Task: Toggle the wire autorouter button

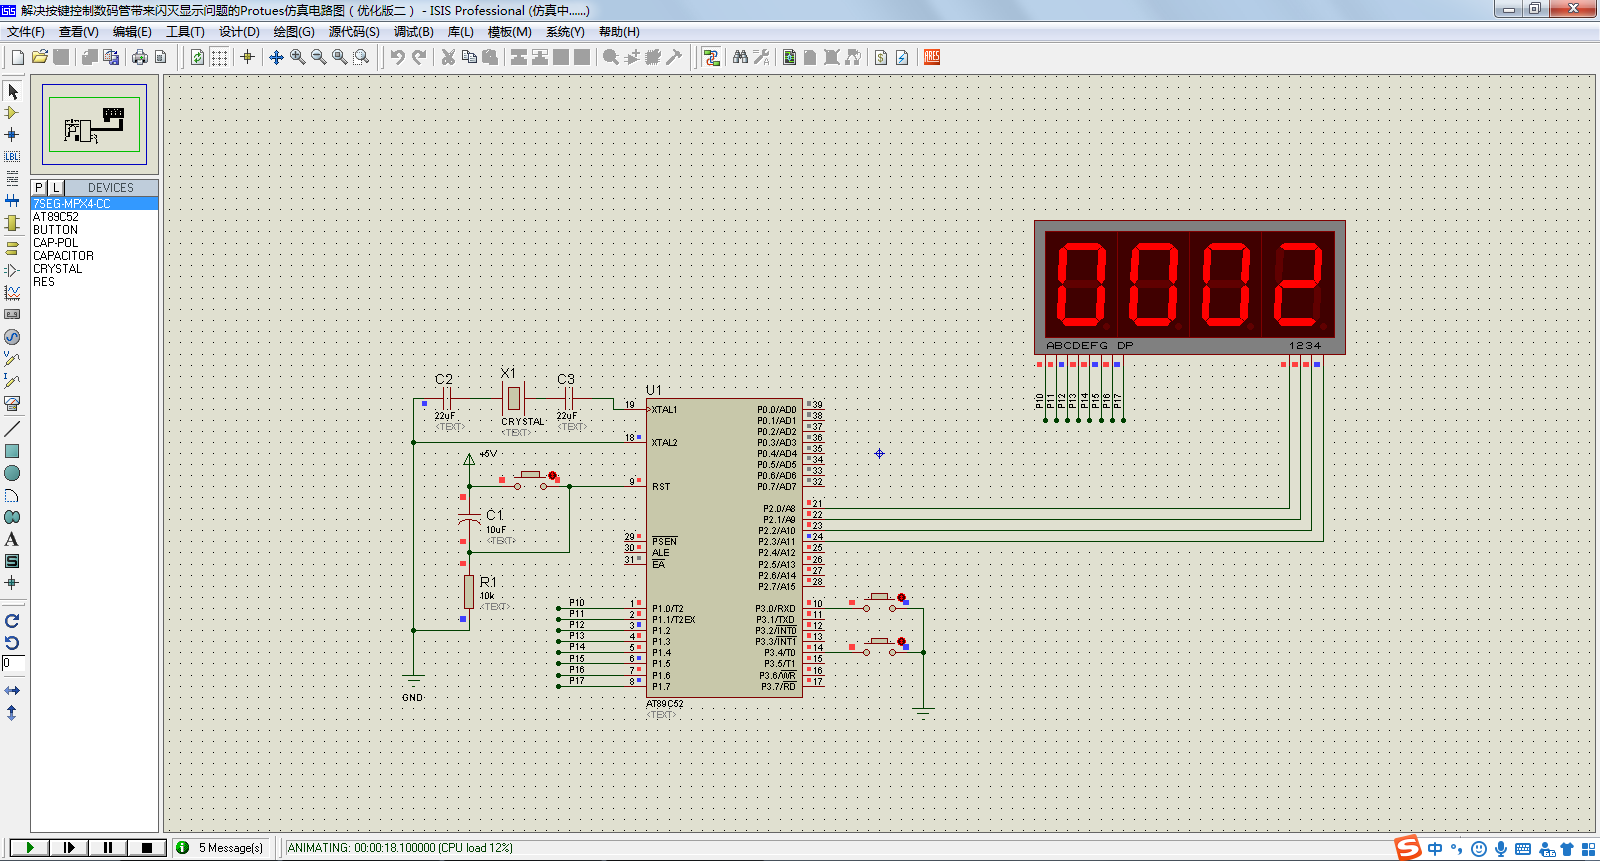Action: (711, 57)
